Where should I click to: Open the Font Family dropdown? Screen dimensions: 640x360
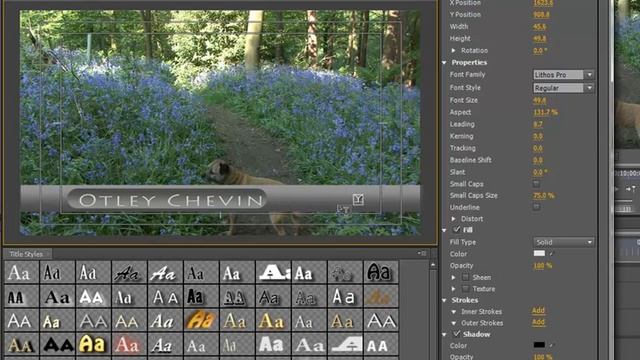(x=563, y=75)
